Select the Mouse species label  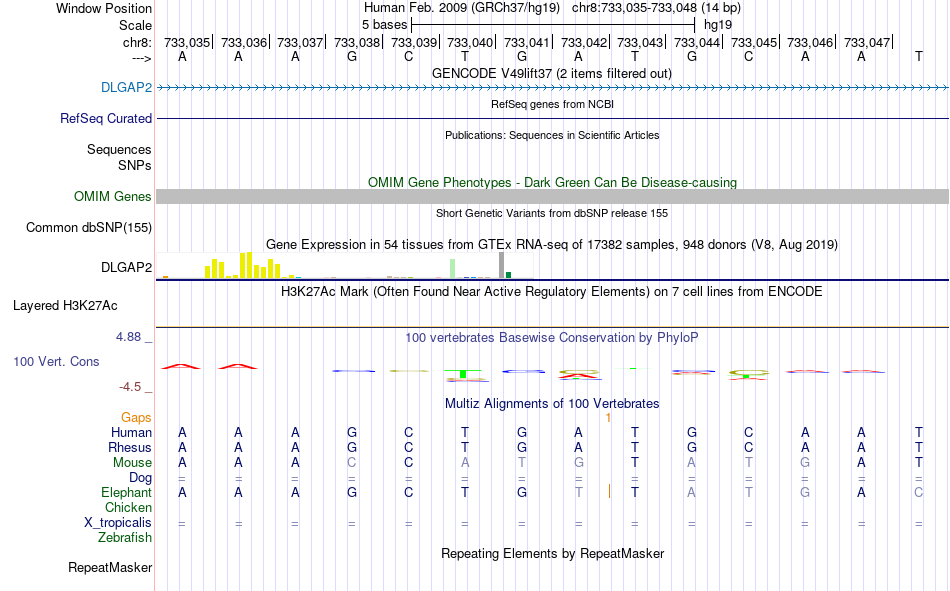click(132, 462)
